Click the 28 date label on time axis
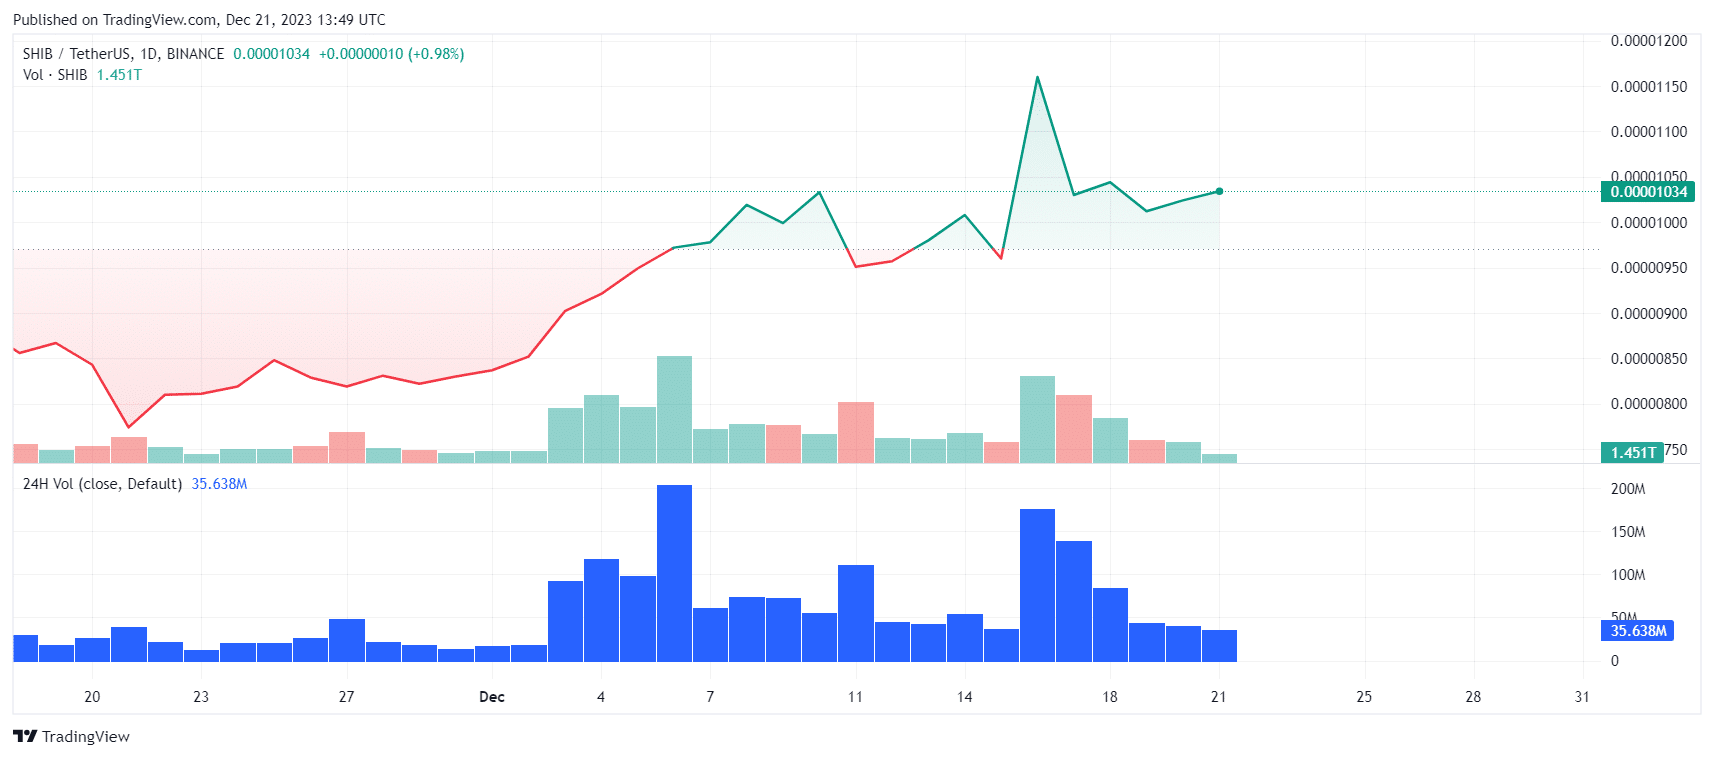This screenshot has width=1714, height=758. pyautogui.click(x=1473, y=697)
